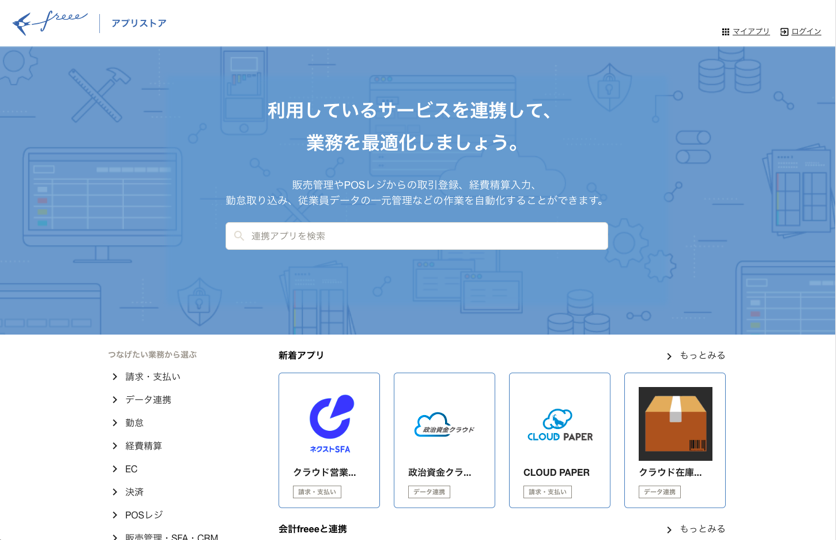Click the つなげたい業務から選ぶ sidebar heading
This screenshot has width=836, height=540.
pyautogui.click(x=152, y=354)
